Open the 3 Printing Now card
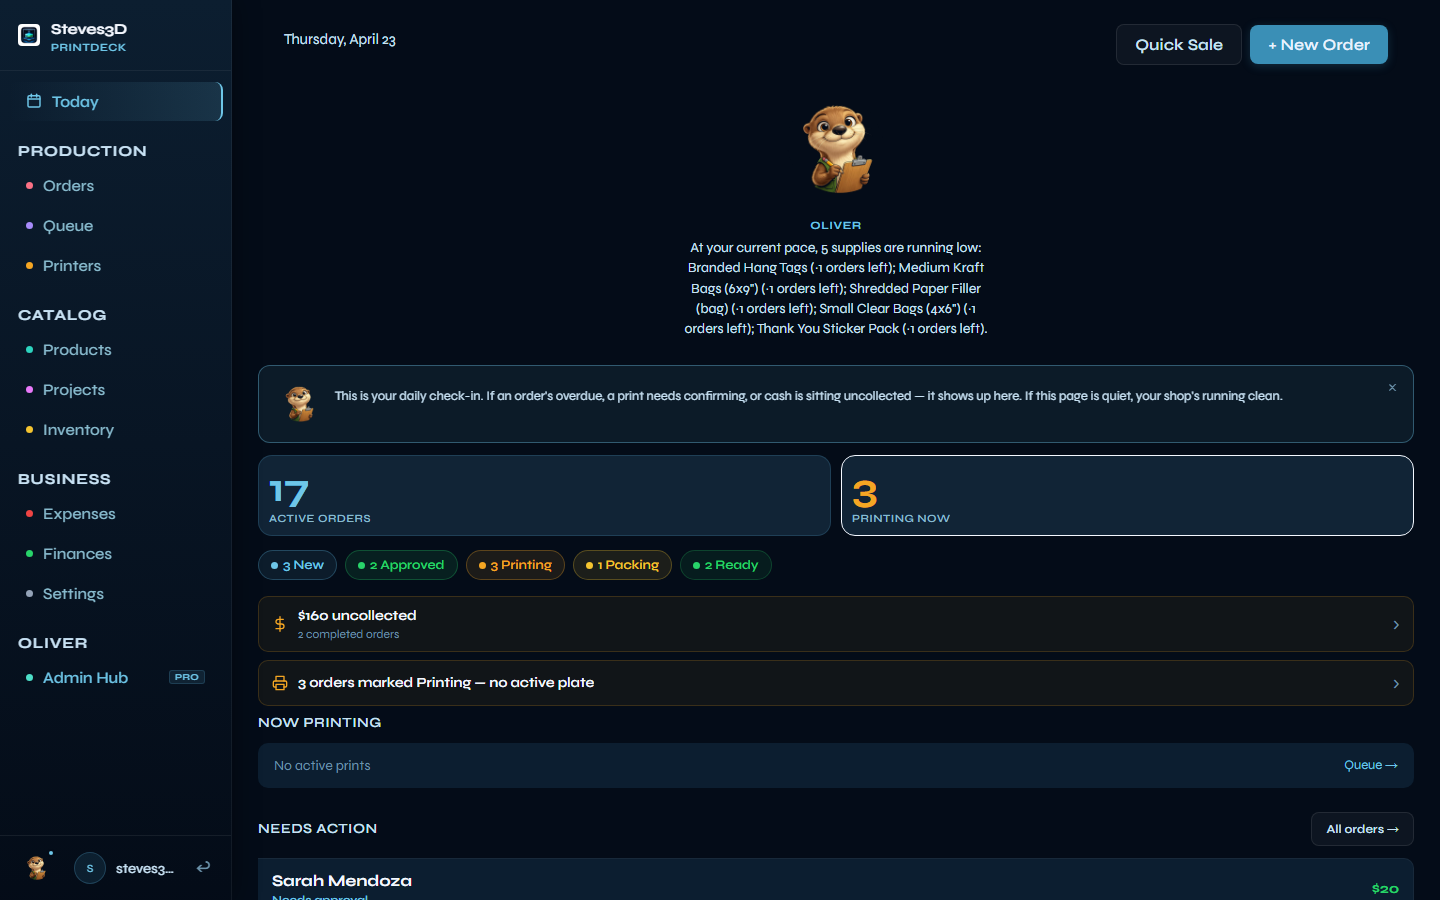Viewport: 1440px width, 900px height. point(1126,496)
